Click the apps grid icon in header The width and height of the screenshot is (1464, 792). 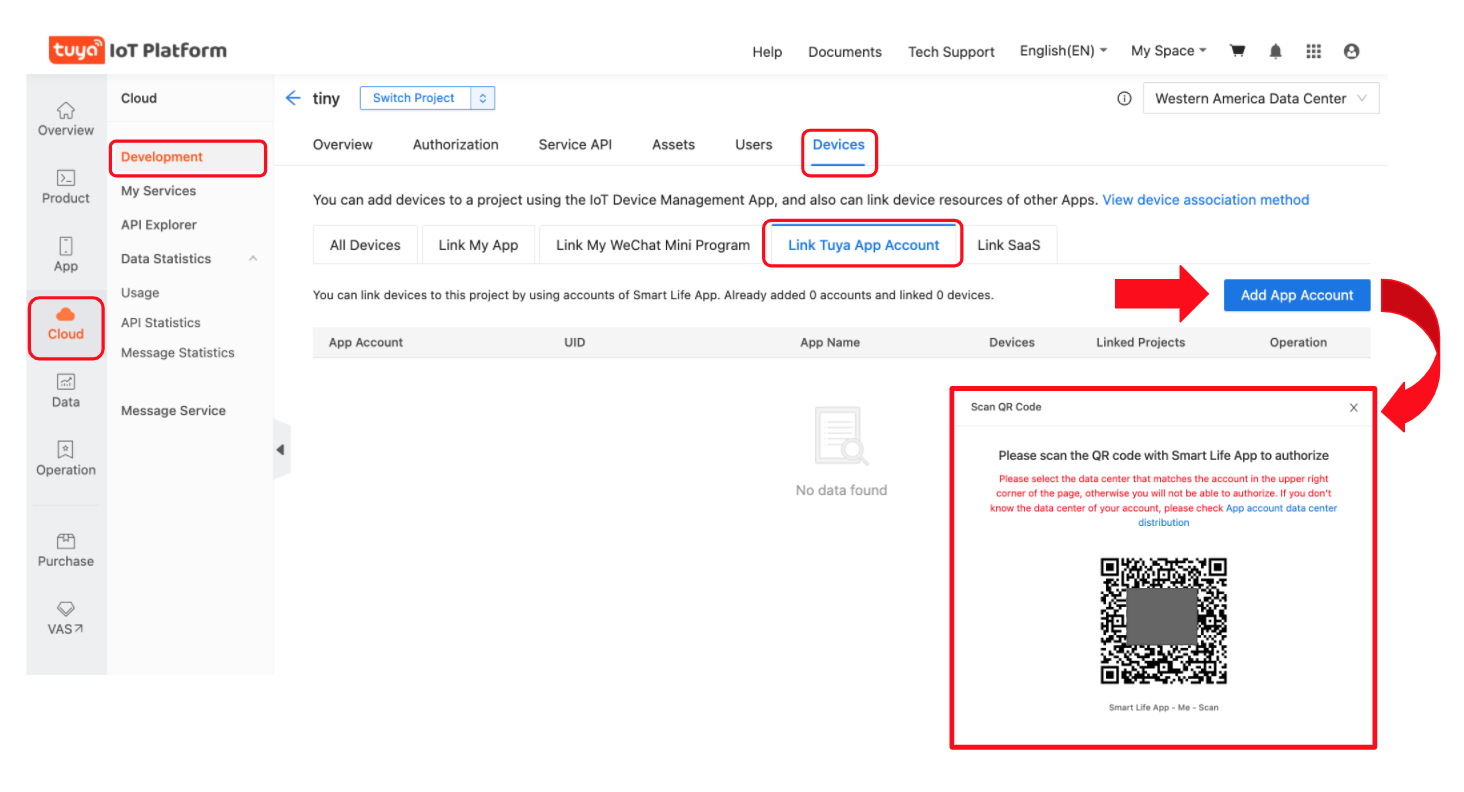click(1313, 51)
